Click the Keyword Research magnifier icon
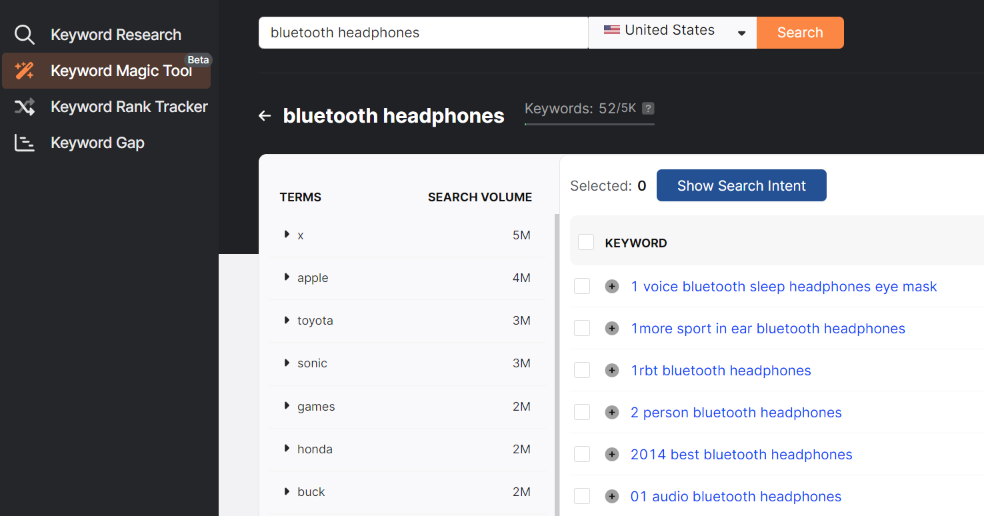This screenshot has height=516, width=984. (x=24, y=35)
